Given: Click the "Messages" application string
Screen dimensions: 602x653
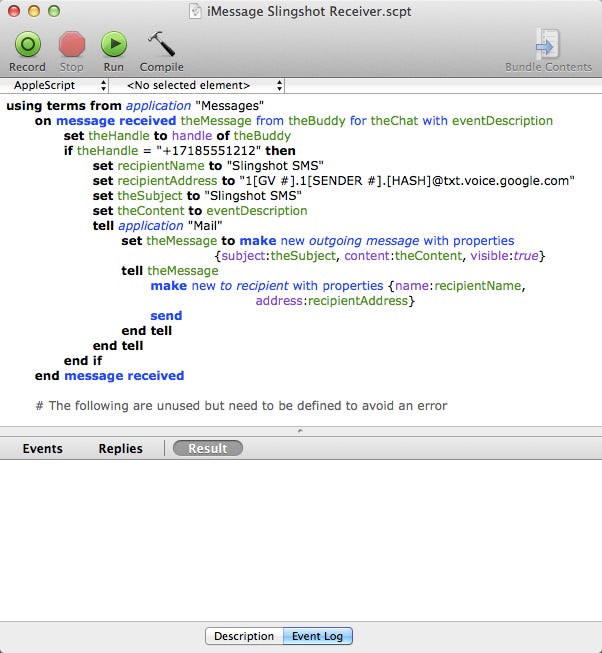Looking at the screenshot, I should [229, 106].
